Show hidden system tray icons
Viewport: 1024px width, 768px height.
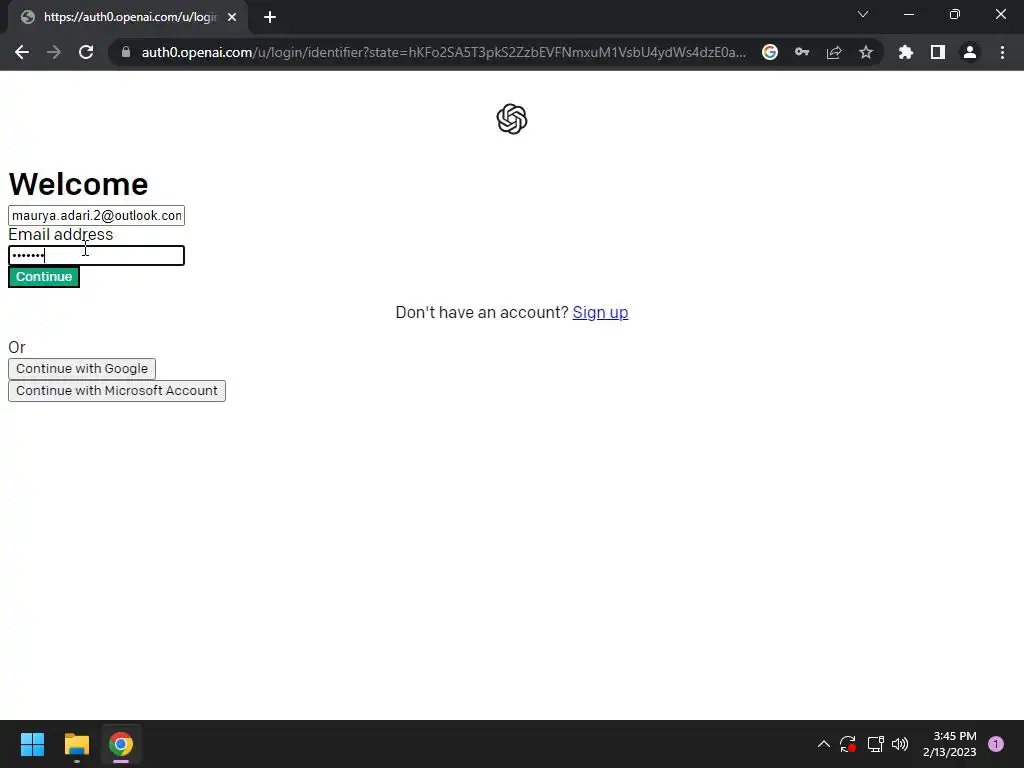pos(824,744)
